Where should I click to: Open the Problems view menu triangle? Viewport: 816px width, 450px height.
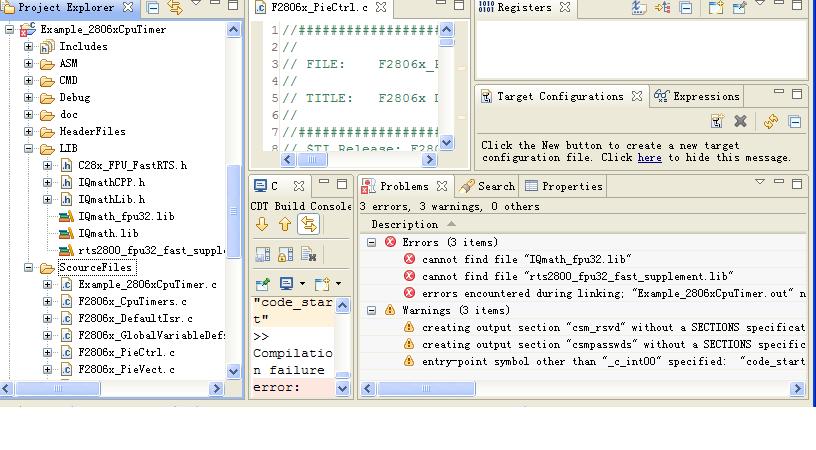[x=760, y=182]
